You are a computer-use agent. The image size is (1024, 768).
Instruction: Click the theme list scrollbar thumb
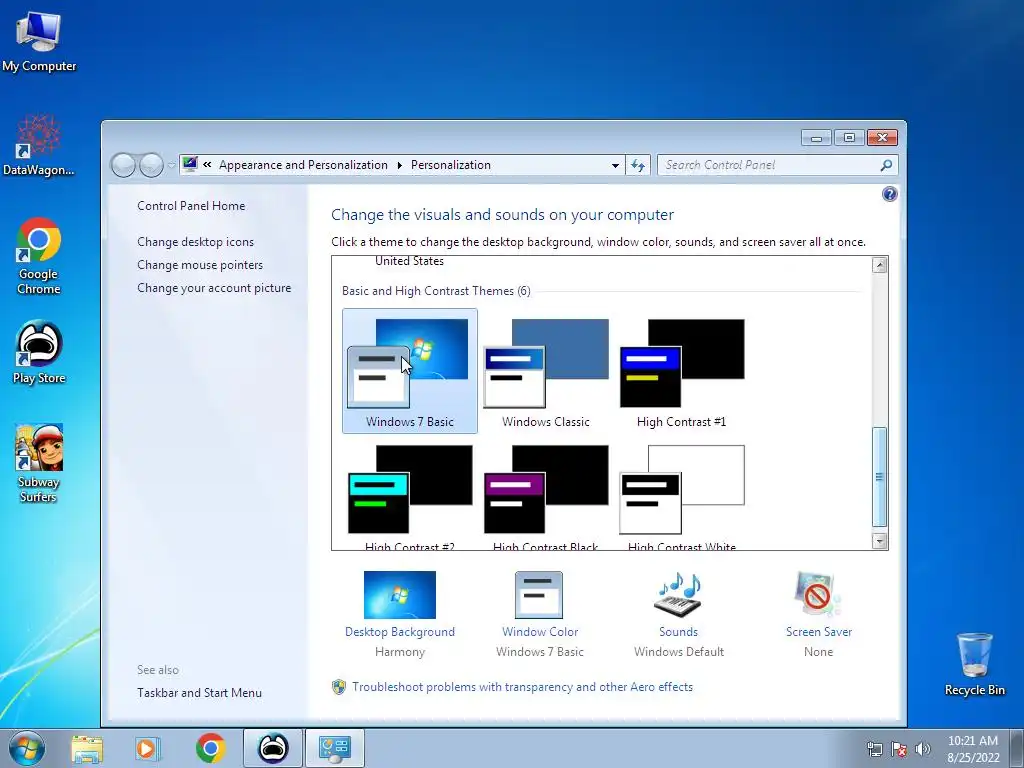[x=880, y=477]
